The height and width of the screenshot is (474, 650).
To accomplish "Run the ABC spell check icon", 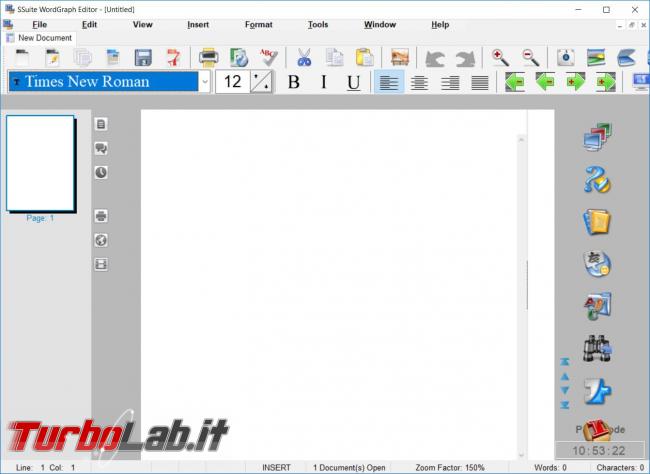I will pos(269,57).
